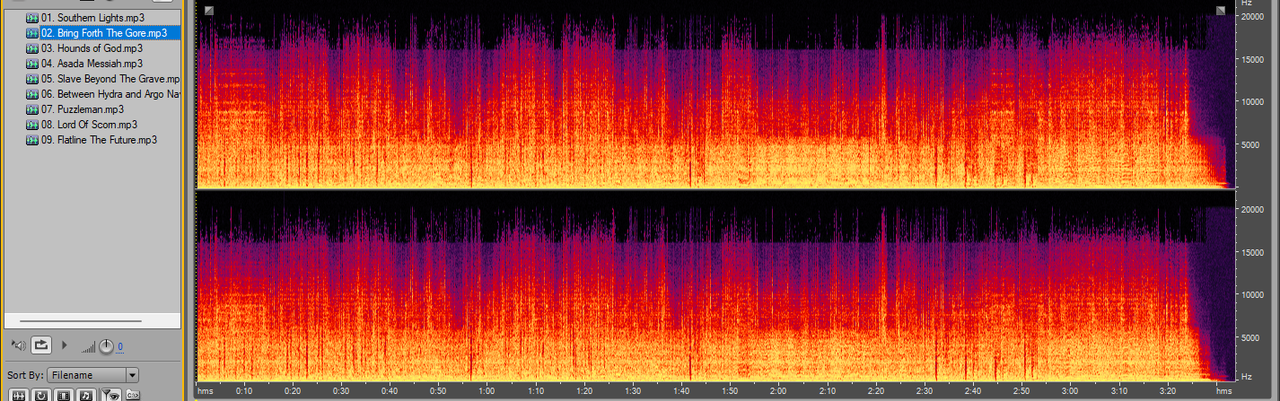1280x401 pixels.
Task: Click the top-right corner handle of spectrogram
Action: pos(1221,10)
